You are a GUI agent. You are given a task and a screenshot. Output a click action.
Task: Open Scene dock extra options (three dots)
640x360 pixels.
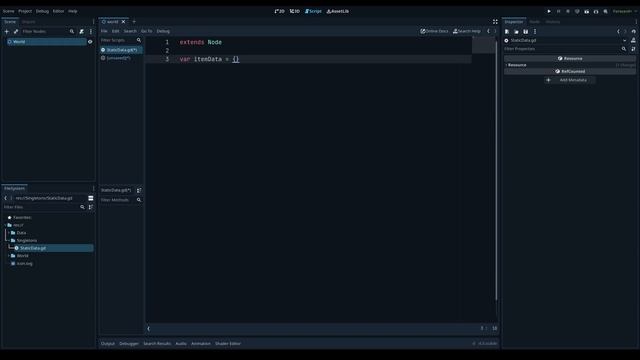click(x=91, y=31)
